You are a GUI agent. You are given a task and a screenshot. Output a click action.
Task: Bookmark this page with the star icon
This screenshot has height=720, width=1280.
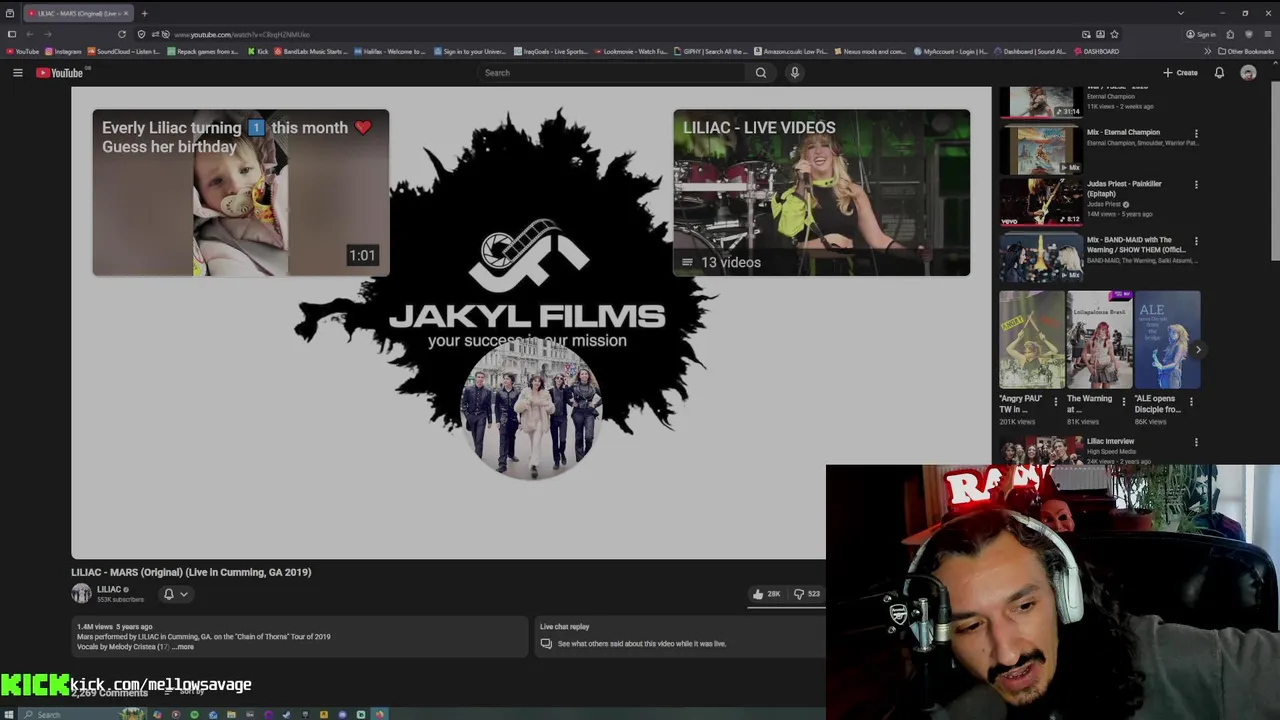pyautogui.click(x=1114, y=34)
